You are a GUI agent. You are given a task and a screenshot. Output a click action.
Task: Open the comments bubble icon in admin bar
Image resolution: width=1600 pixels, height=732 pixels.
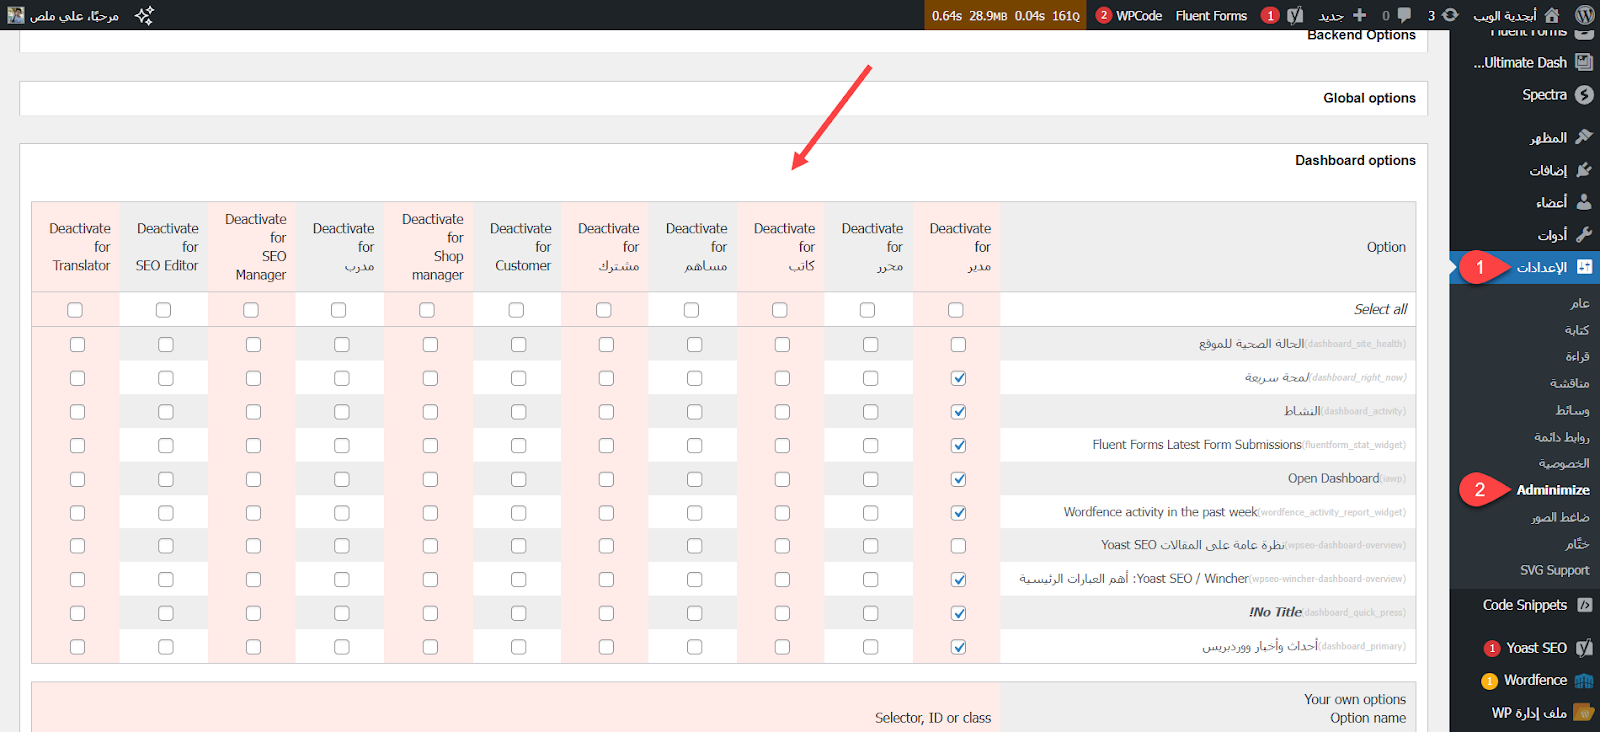coord(1397,15)
